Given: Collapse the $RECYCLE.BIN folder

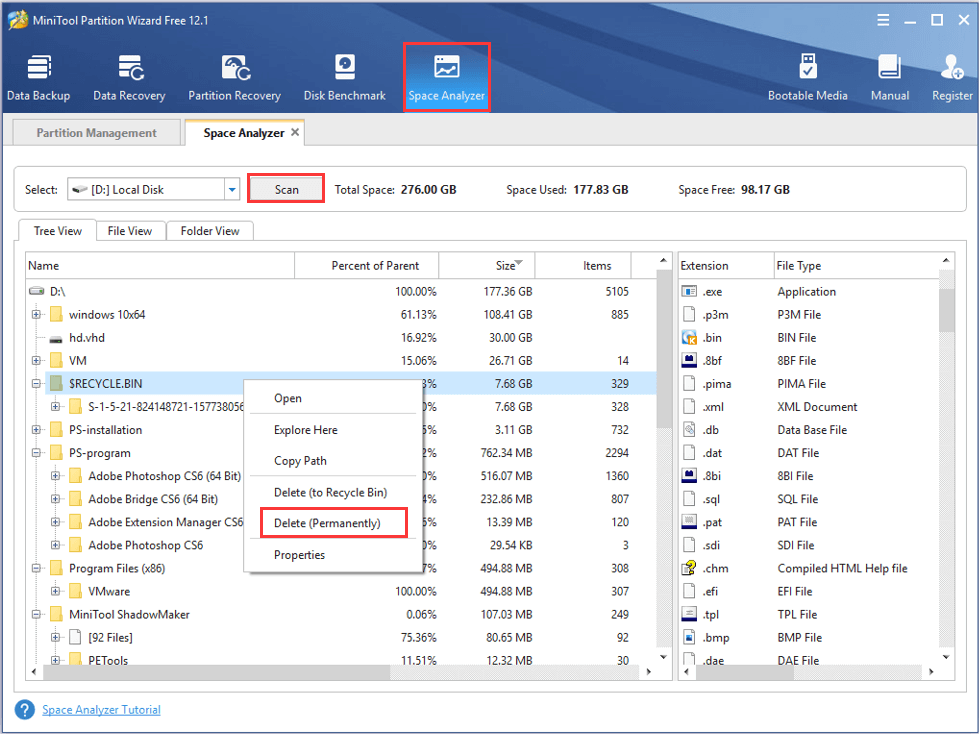Looking at the screenshot, I should tap(36, 384).
